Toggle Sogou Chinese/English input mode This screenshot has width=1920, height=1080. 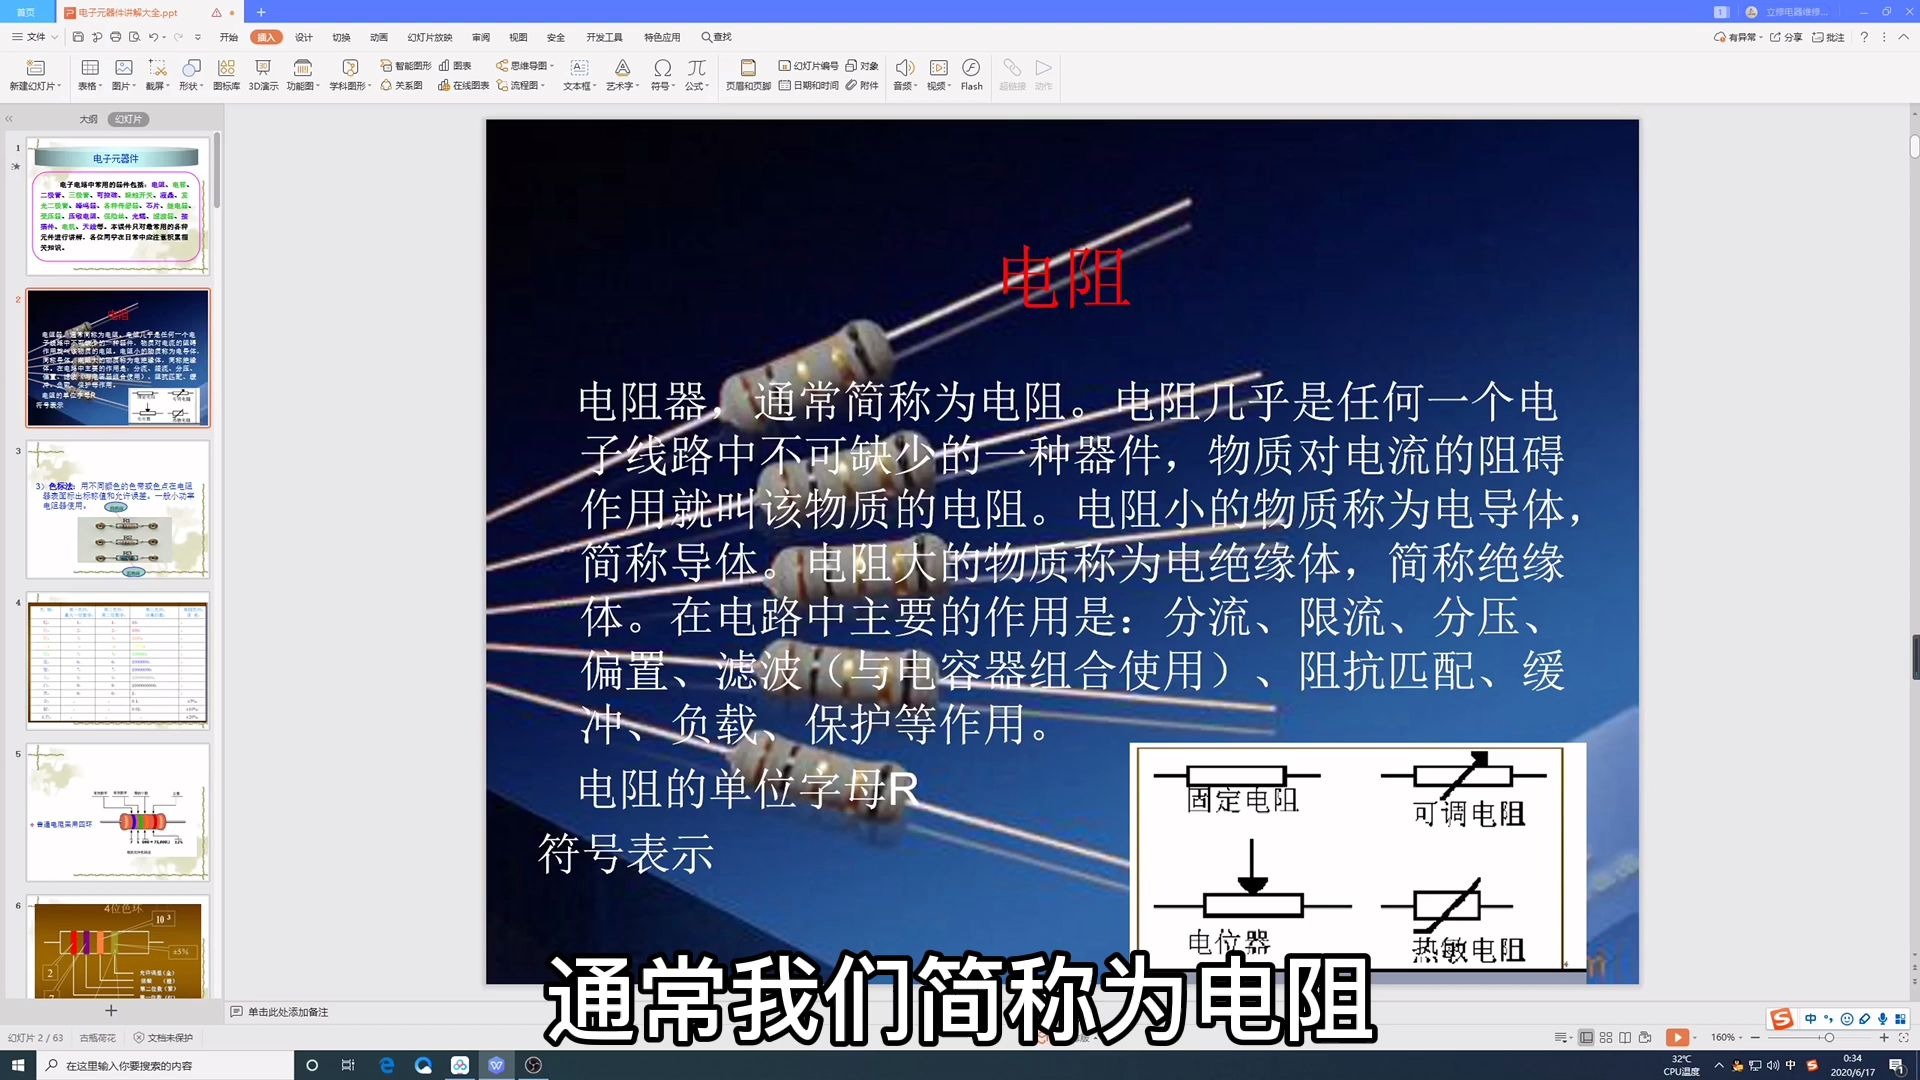pyautogui.click(x=1810, y=1019)
